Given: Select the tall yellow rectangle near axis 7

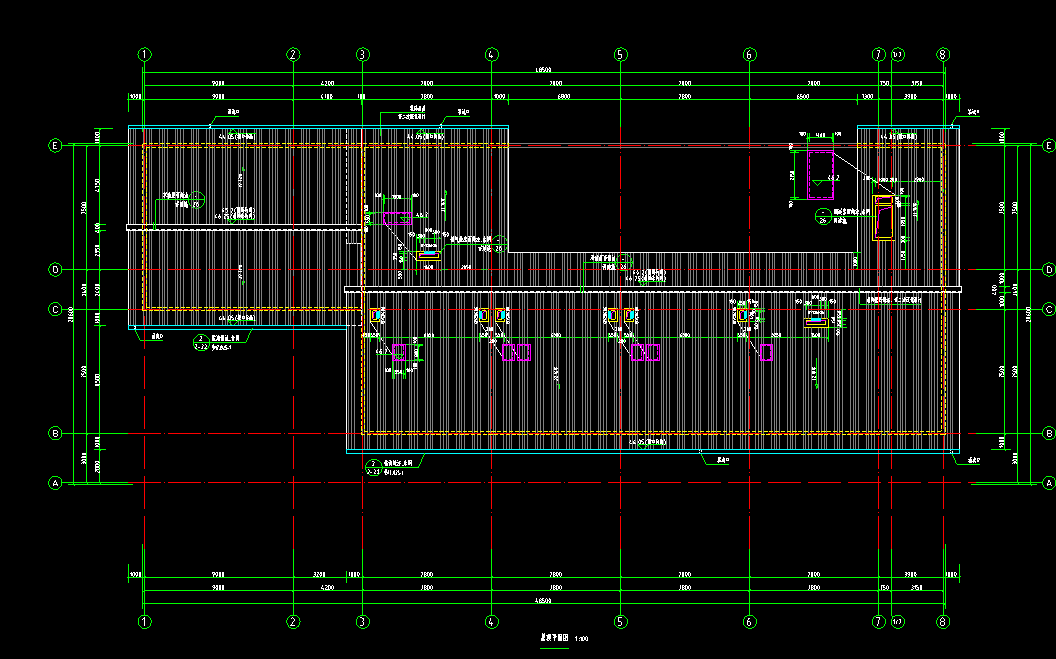Looking at the screenshot, I should tap(883, 218).
